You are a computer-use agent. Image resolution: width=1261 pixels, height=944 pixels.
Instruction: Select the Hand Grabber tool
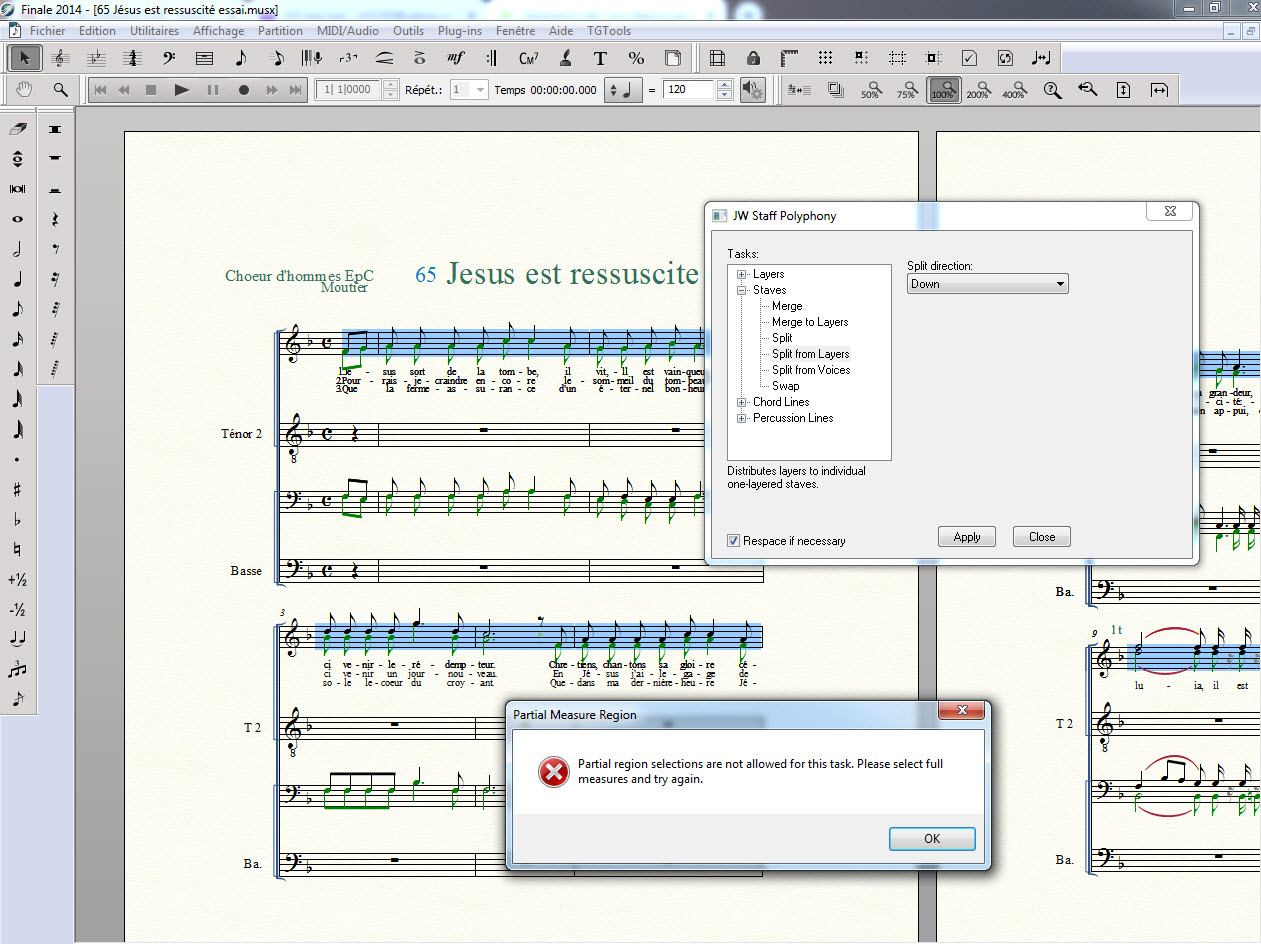25,90
